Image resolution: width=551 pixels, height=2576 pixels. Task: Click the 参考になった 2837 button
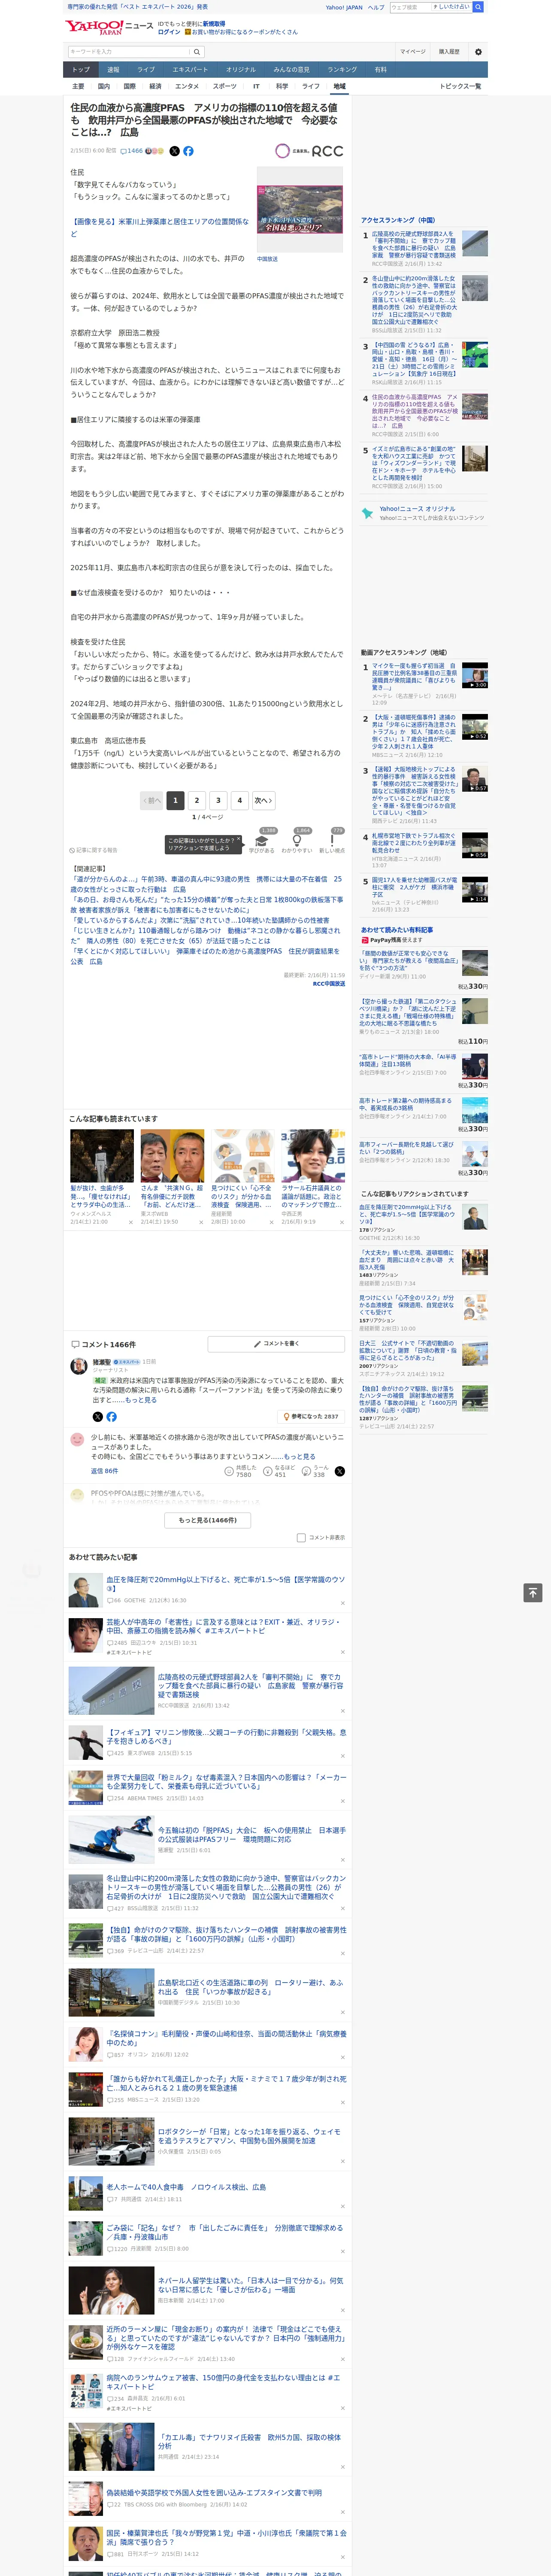(311, 1417)
